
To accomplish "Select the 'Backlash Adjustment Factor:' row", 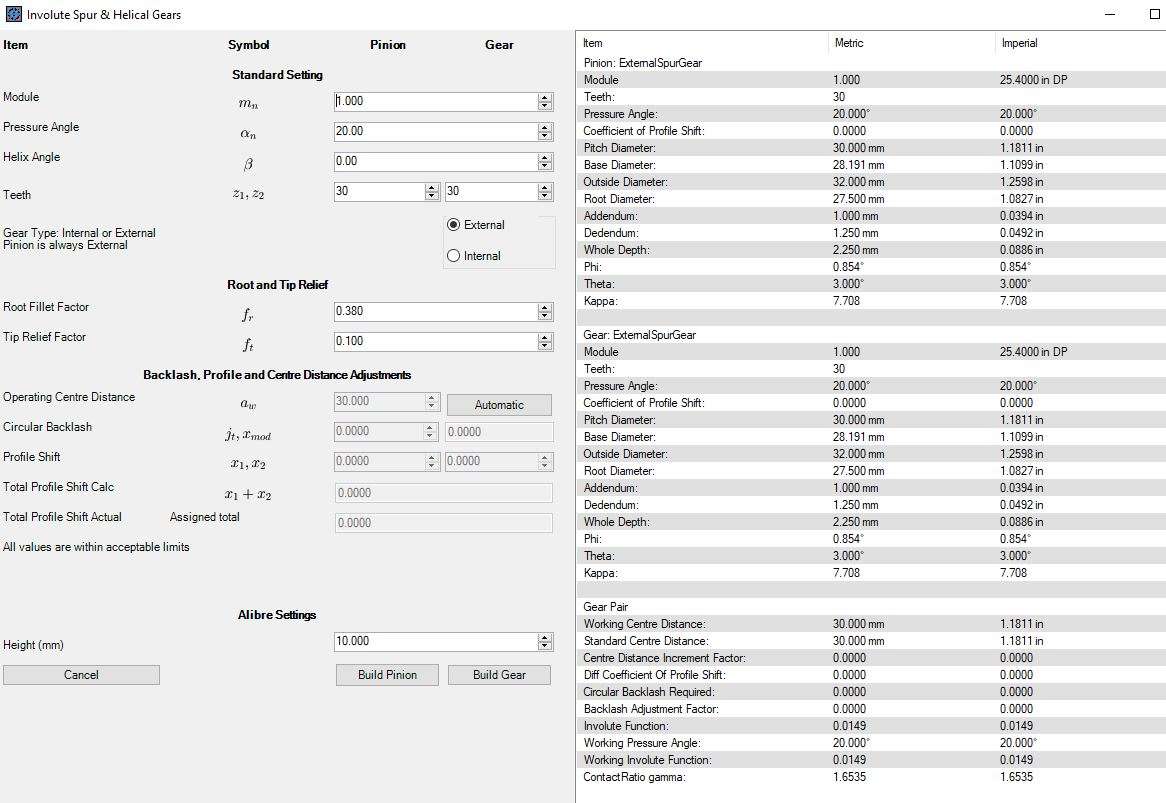I will point(872,709).
